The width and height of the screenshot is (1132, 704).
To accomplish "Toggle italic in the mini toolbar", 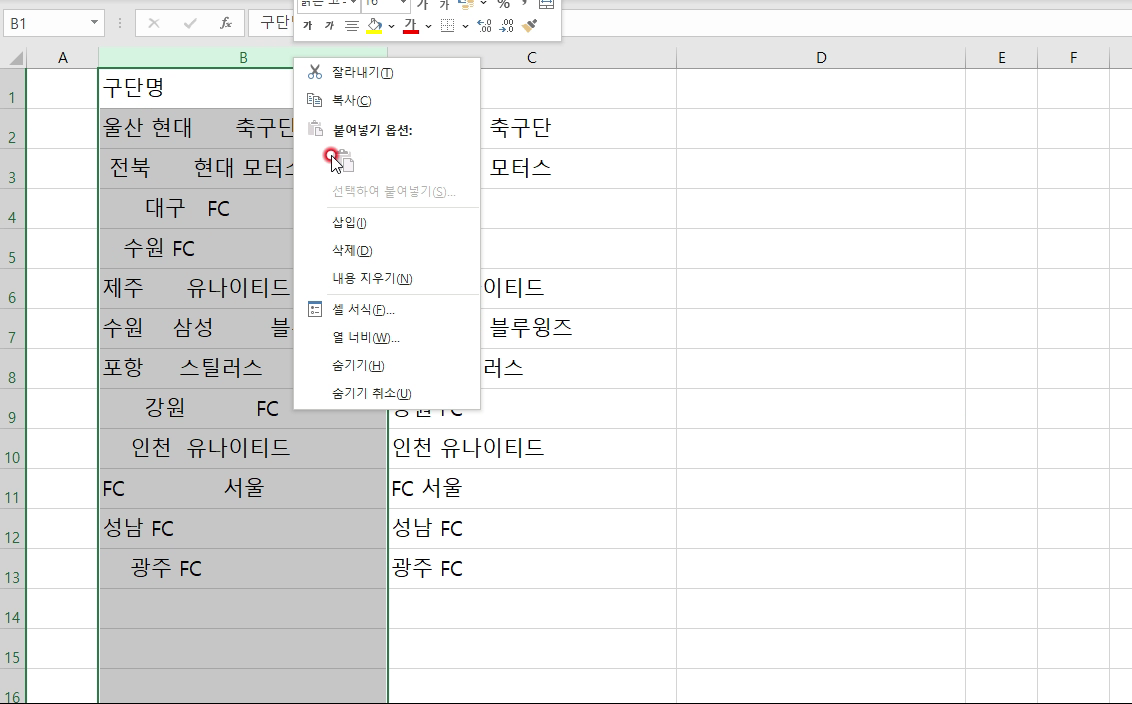I will 329,26.
